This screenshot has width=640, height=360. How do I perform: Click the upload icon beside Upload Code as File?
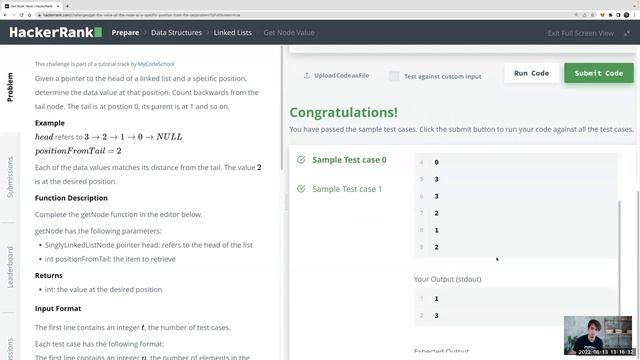(307, 76)
